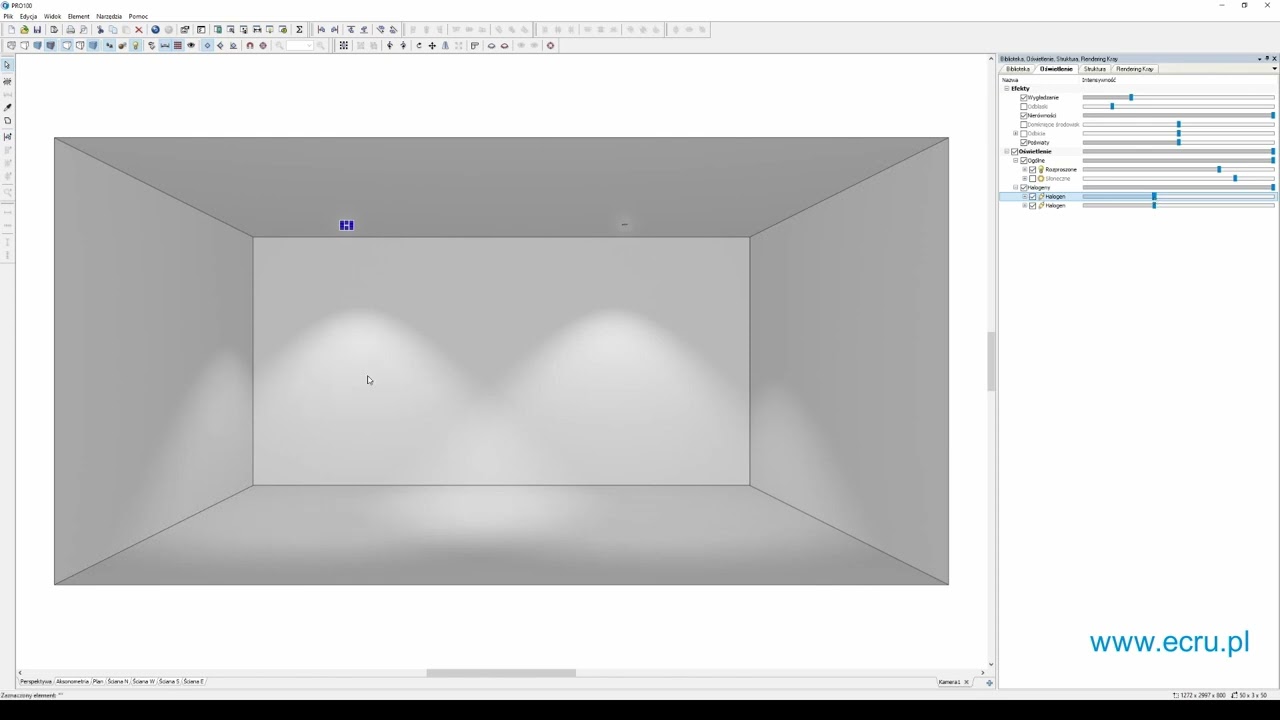
Task: Click the selected halogen lamp in the room
Action: (x=346, y=225)
